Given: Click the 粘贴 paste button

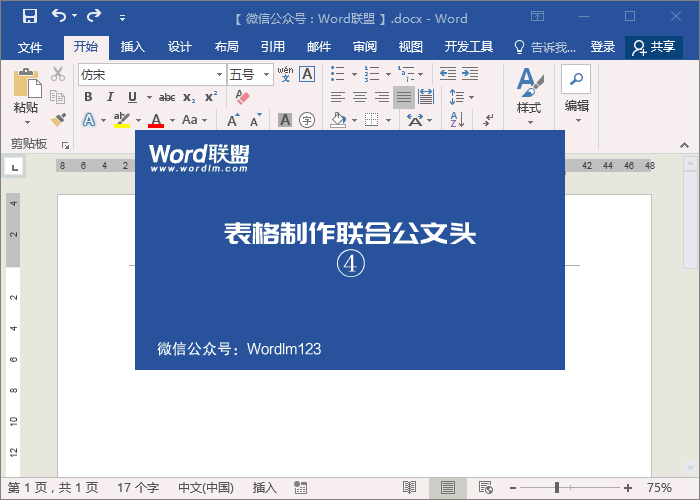Looking at the screenshot, I should [x=26, y=91].
